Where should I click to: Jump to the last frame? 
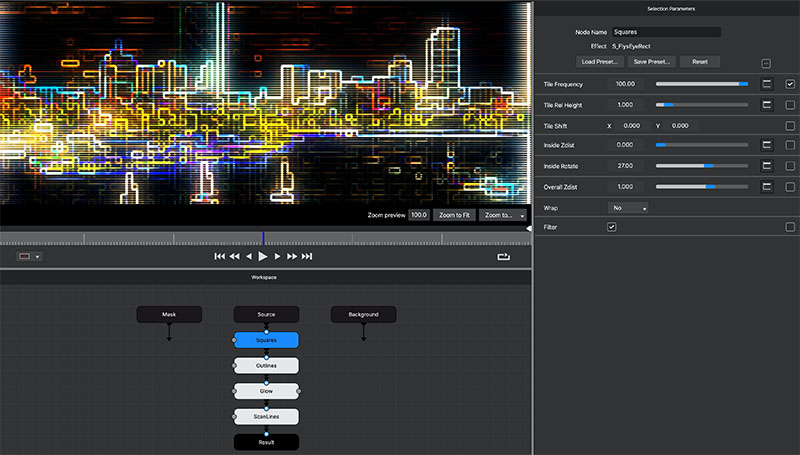(x=308, y=257)
